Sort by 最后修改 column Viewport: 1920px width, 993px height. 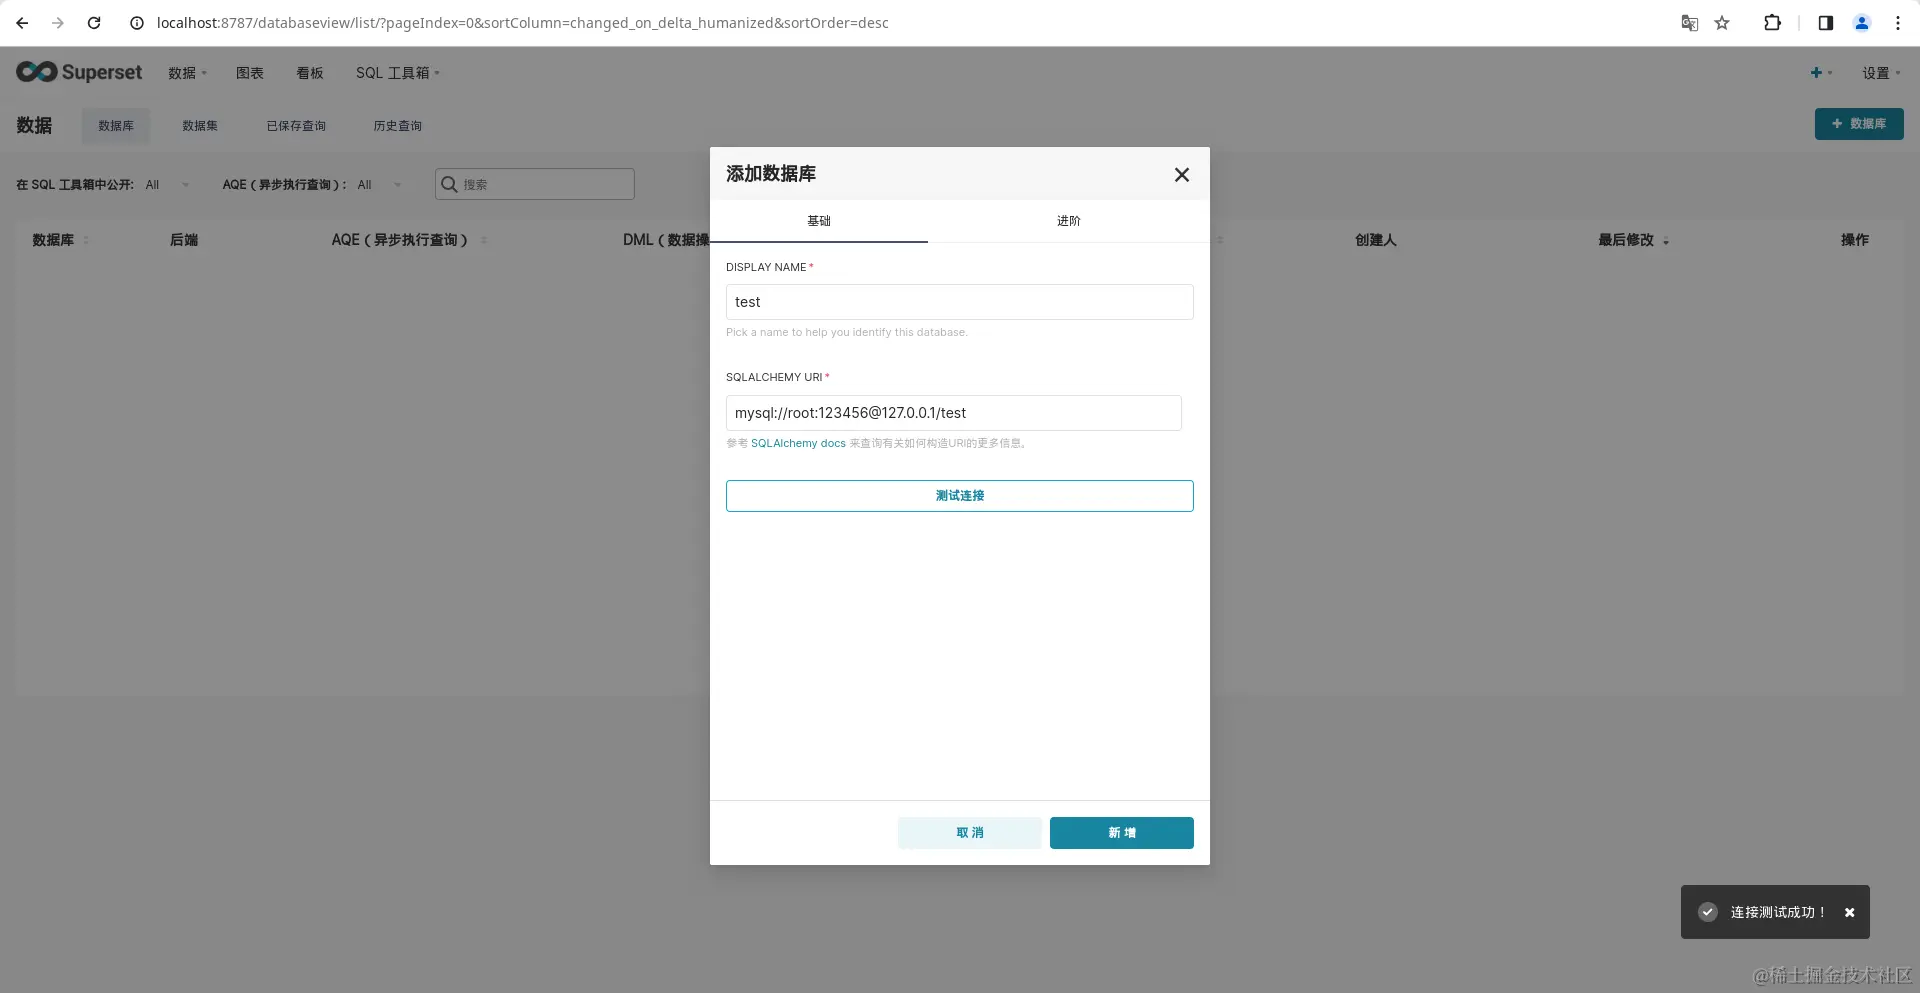1633,240
